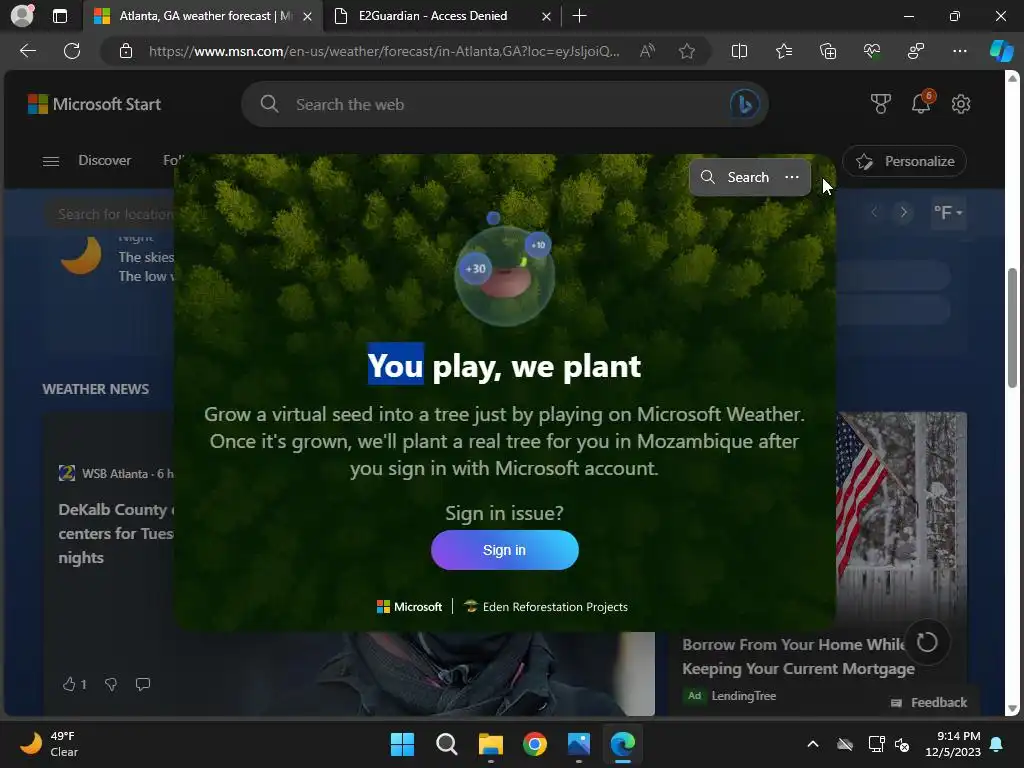Image resolution: width=1024 pixels, height=768 pixels.
Task: Open taskbar weather widget 49°F Clear
Action: point(48,744)
